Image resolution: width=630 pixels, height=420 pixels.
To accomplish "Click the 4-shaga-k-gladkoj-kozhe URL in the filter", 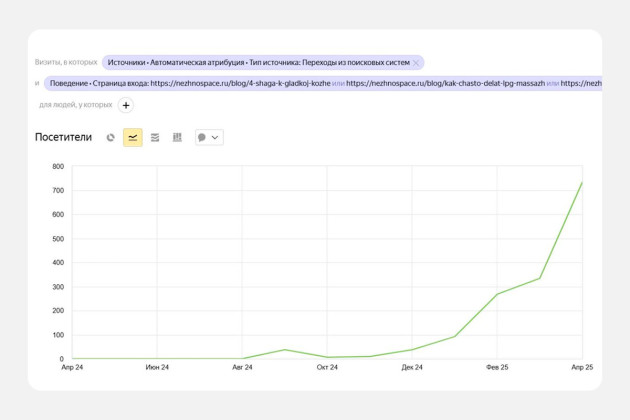I will click(x=240, y=83).
